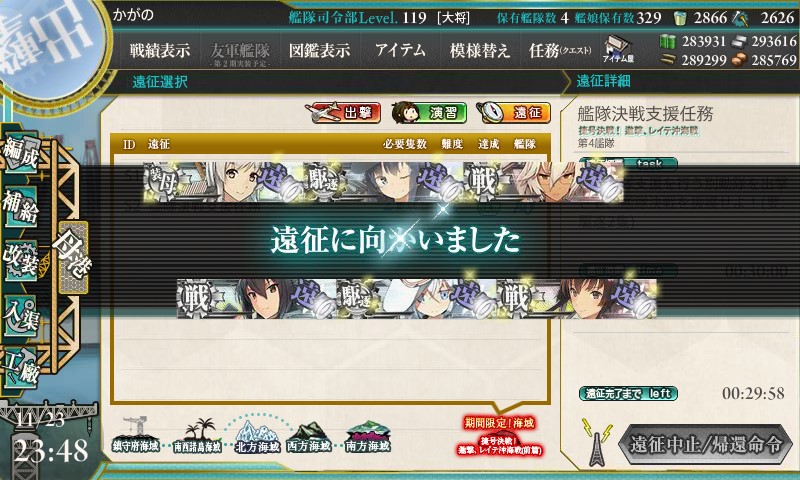Select the 鎮守府海域 map area icon

click(x=135, y=435)
